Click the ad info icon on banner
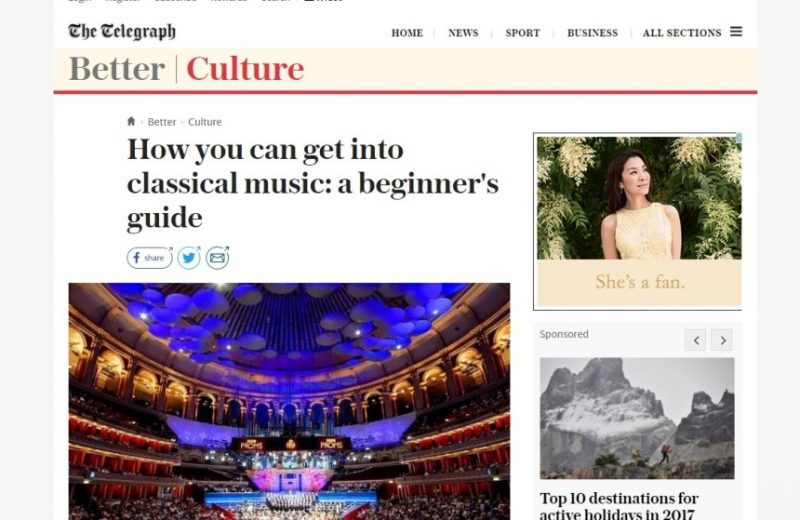Screen dimensions: 800x520 tap(739, 137)
